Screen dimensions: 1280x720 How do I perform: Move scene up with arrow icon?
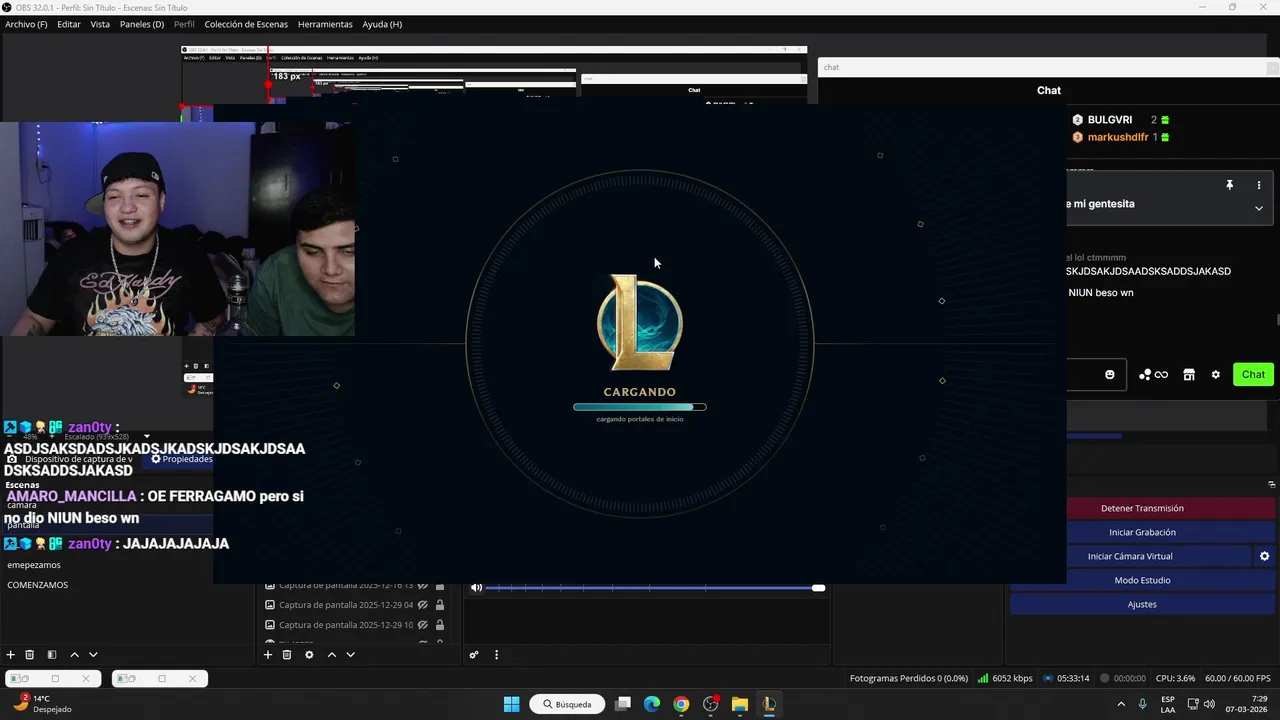click(x=74, y=655)
